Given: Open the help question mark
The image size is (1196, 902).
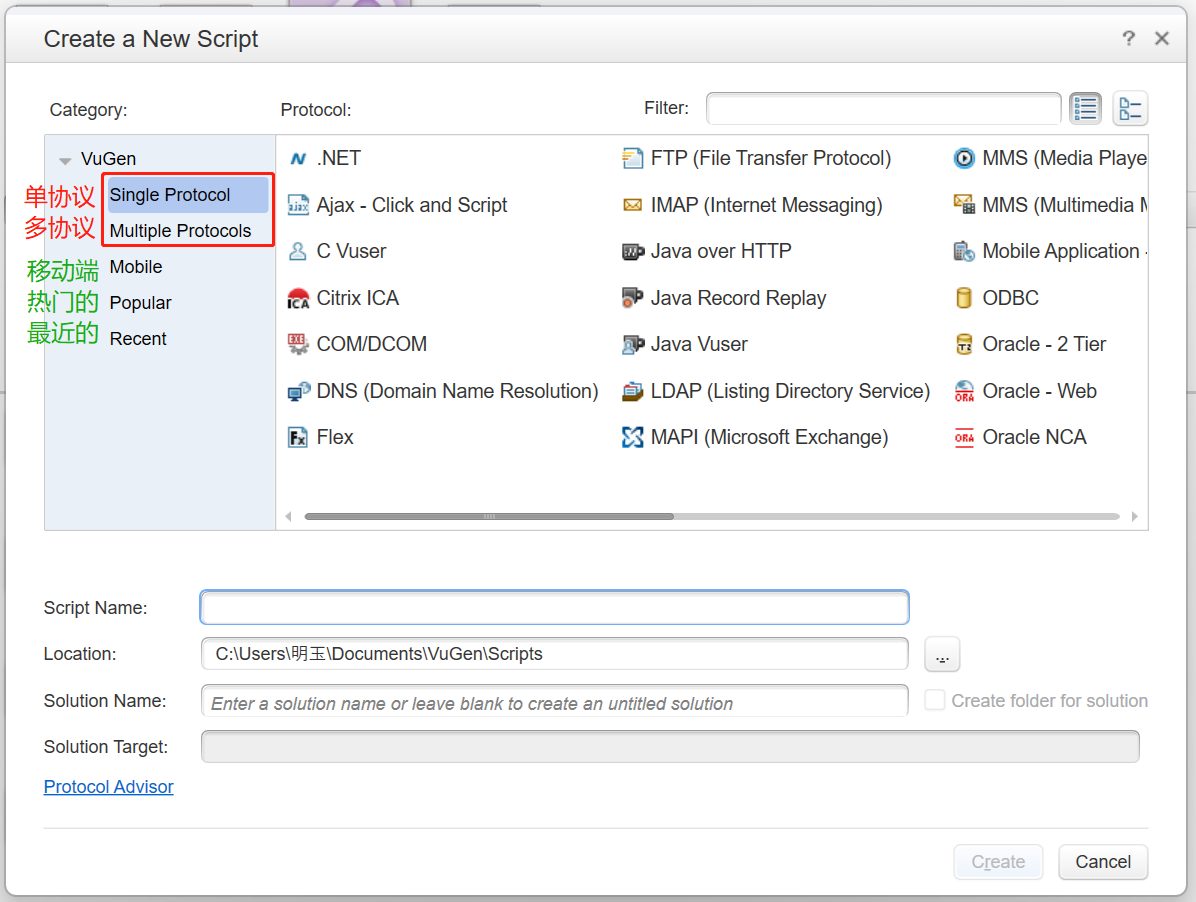Looking at the screenshot, I should coord(1128,38).
